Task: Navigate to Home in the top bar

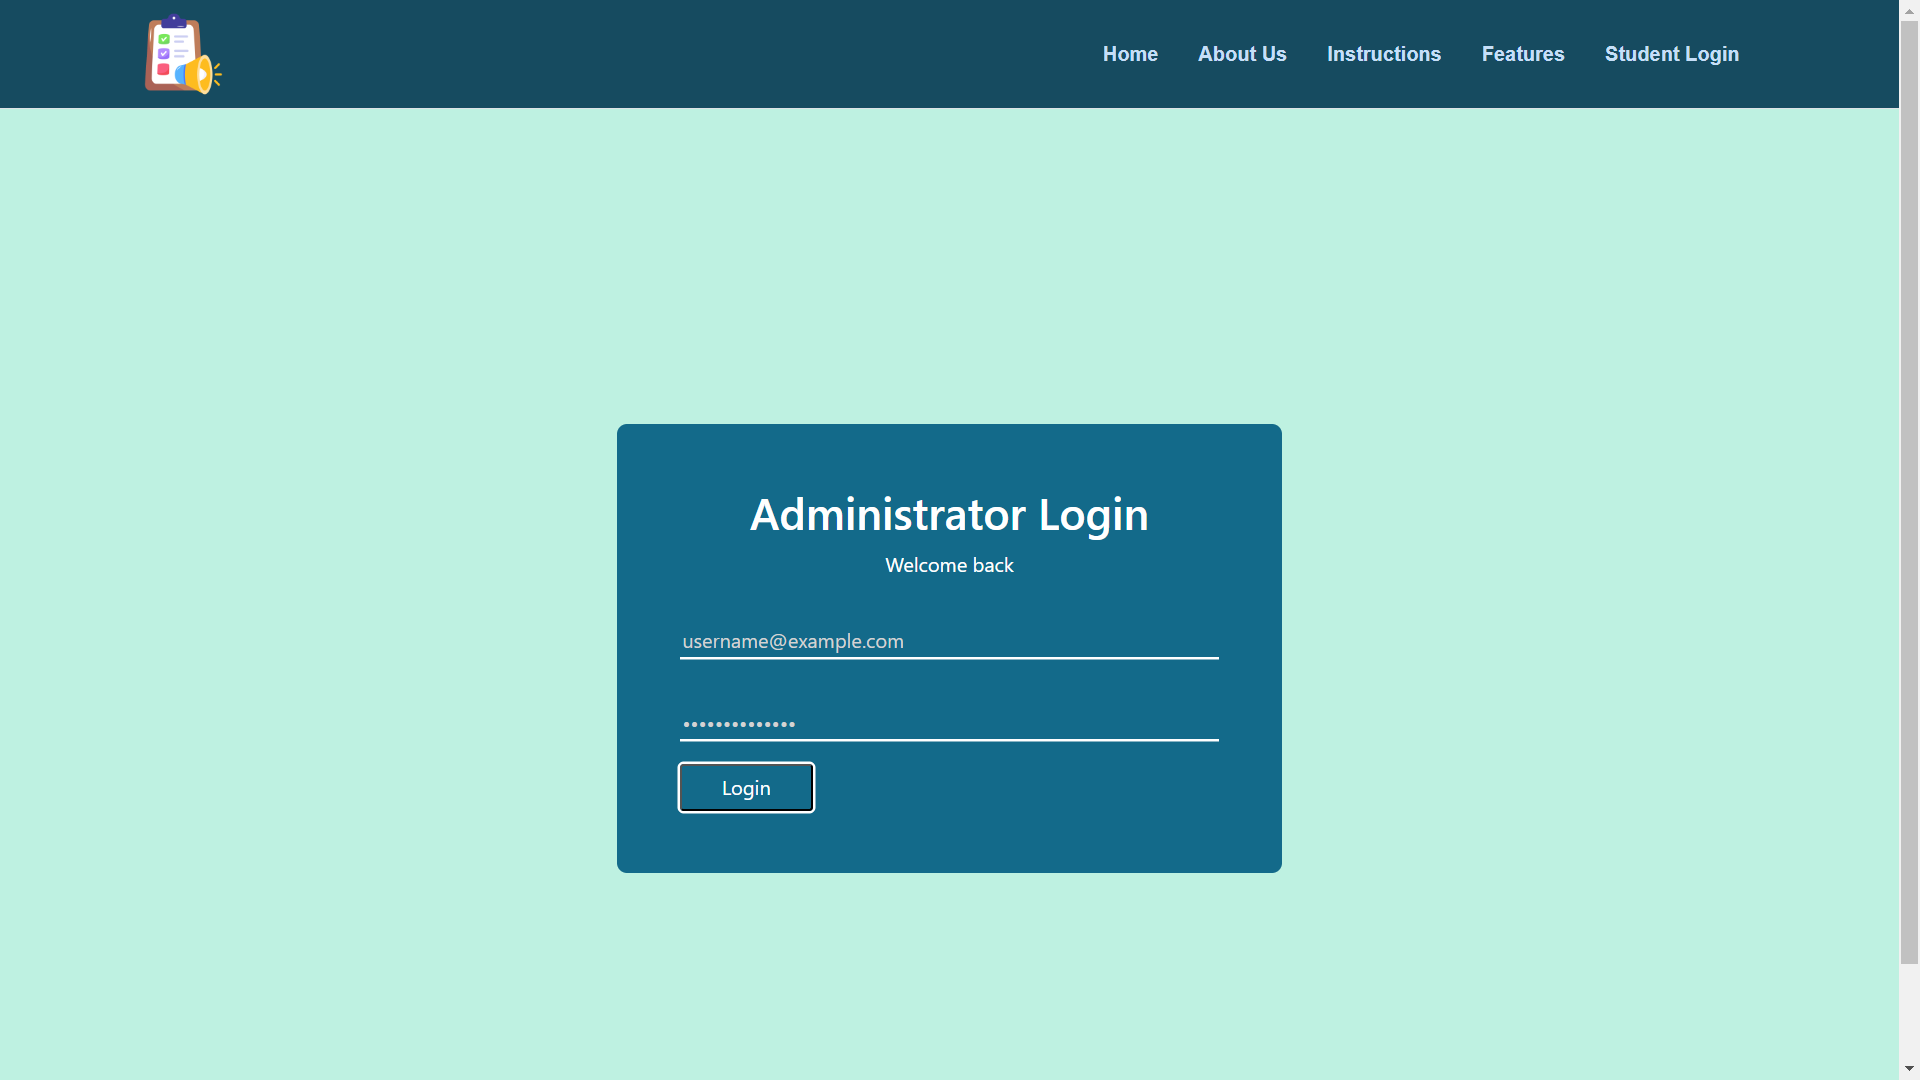Action: [x=1130, y=53]
